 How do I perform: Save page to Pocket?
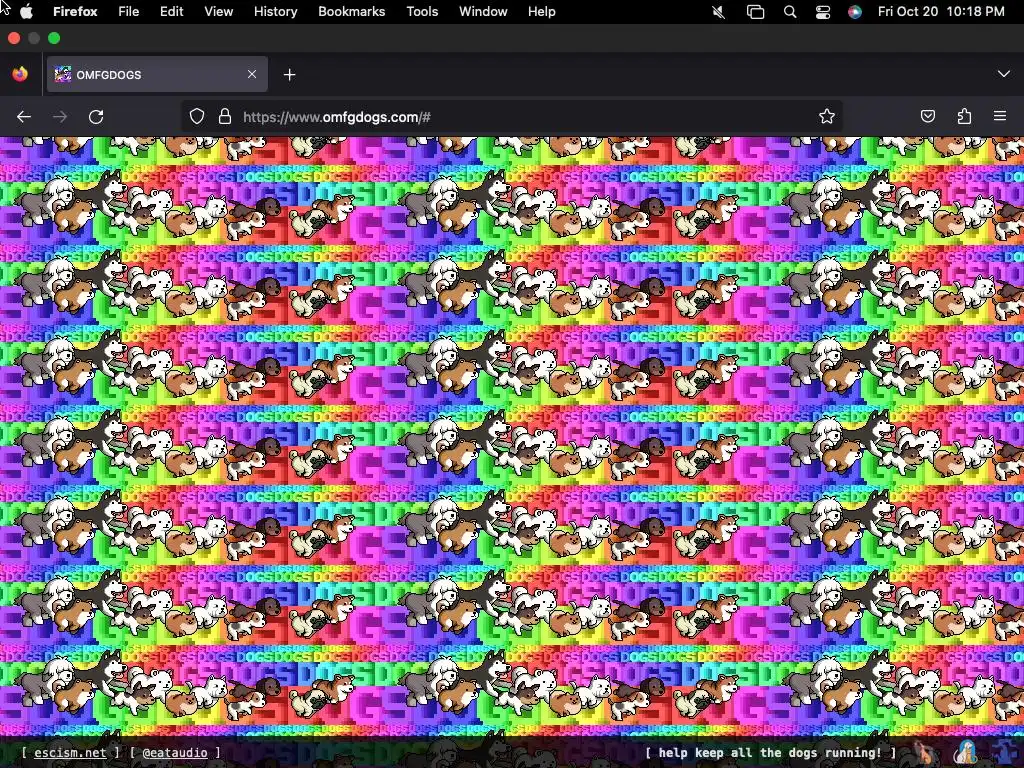pos(927,117)
